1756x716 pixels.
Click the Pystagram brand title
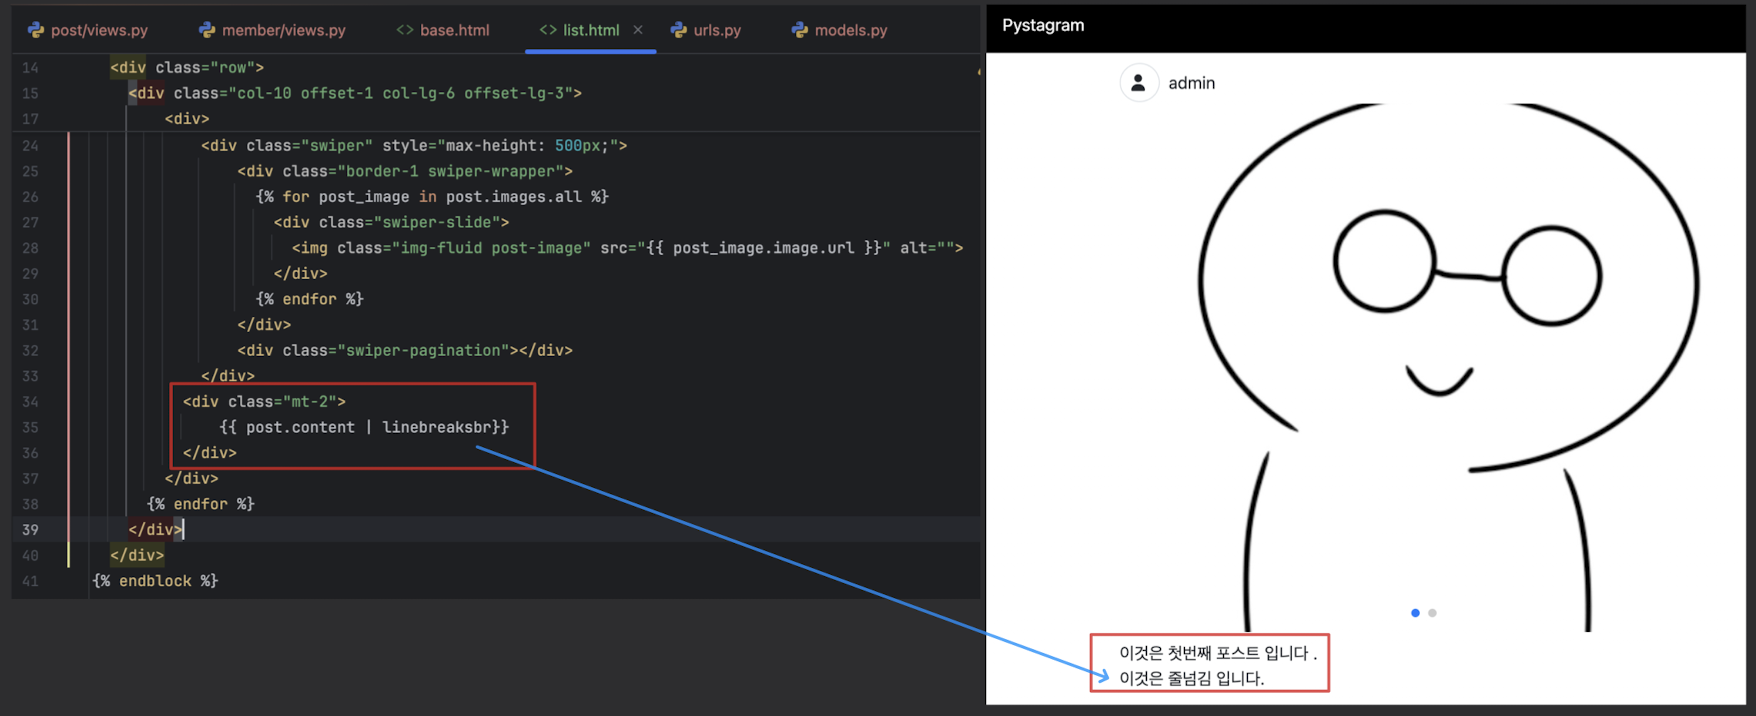1043,25
